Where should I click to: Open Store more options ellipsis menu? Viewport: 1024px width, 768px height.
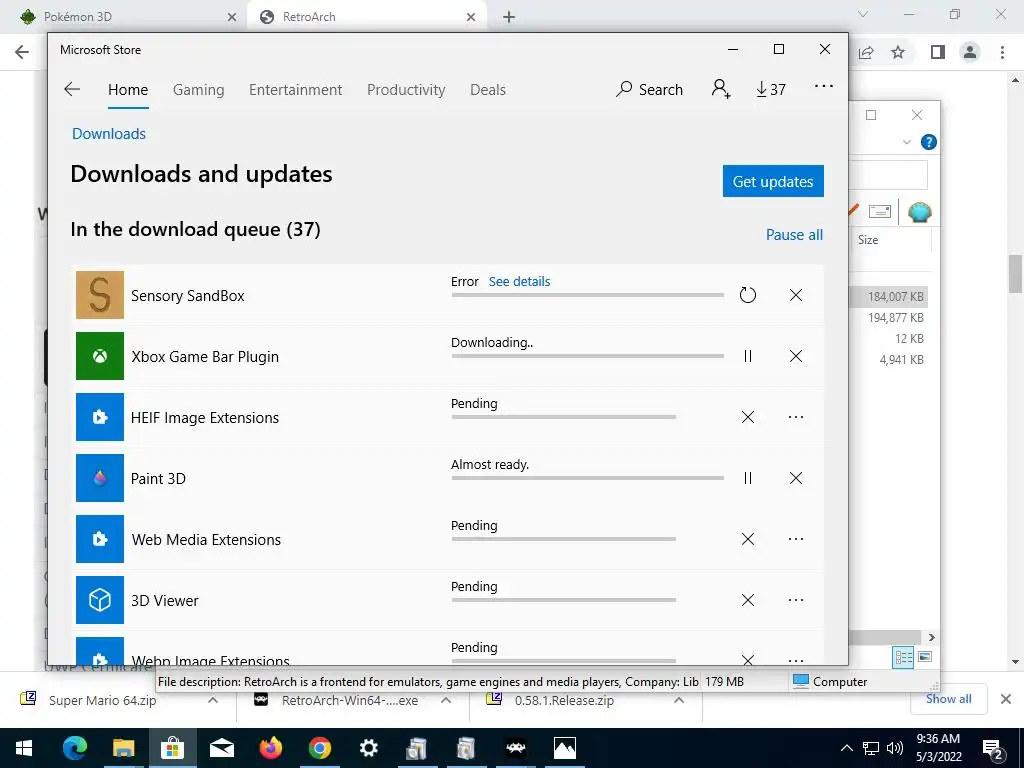[x=824, y=86]
